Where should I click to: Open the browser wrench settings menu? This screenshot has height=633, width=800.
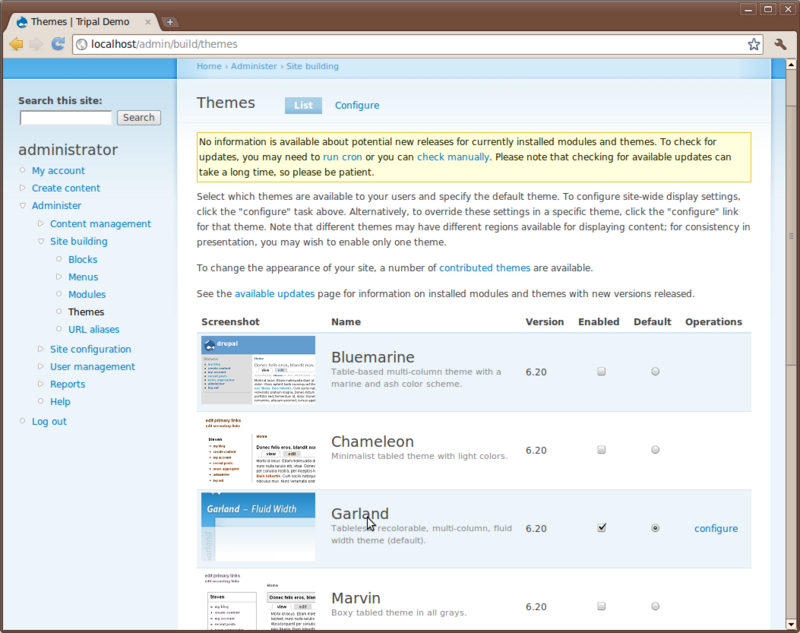(x=780, y=44)
